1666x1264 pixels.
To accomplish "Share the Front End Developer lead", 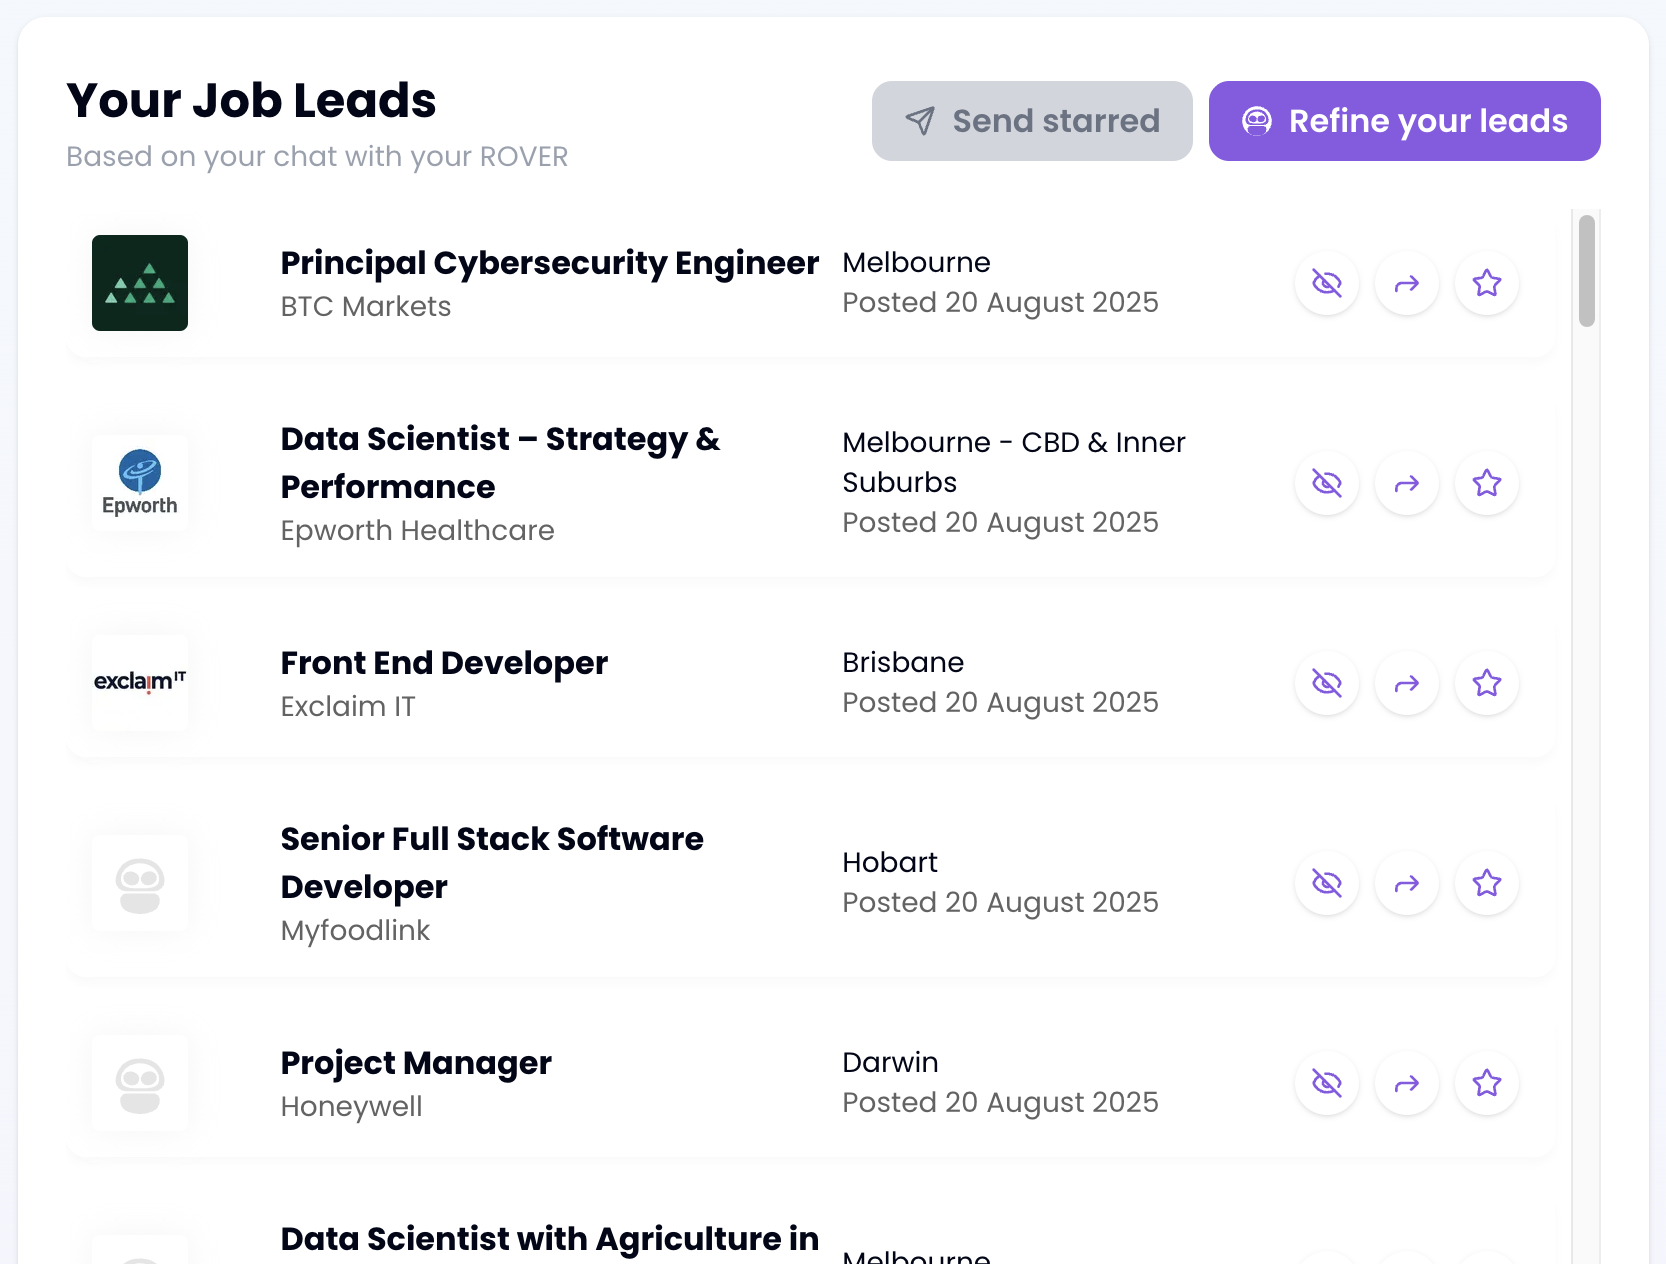I will [x=1406, y=683].
